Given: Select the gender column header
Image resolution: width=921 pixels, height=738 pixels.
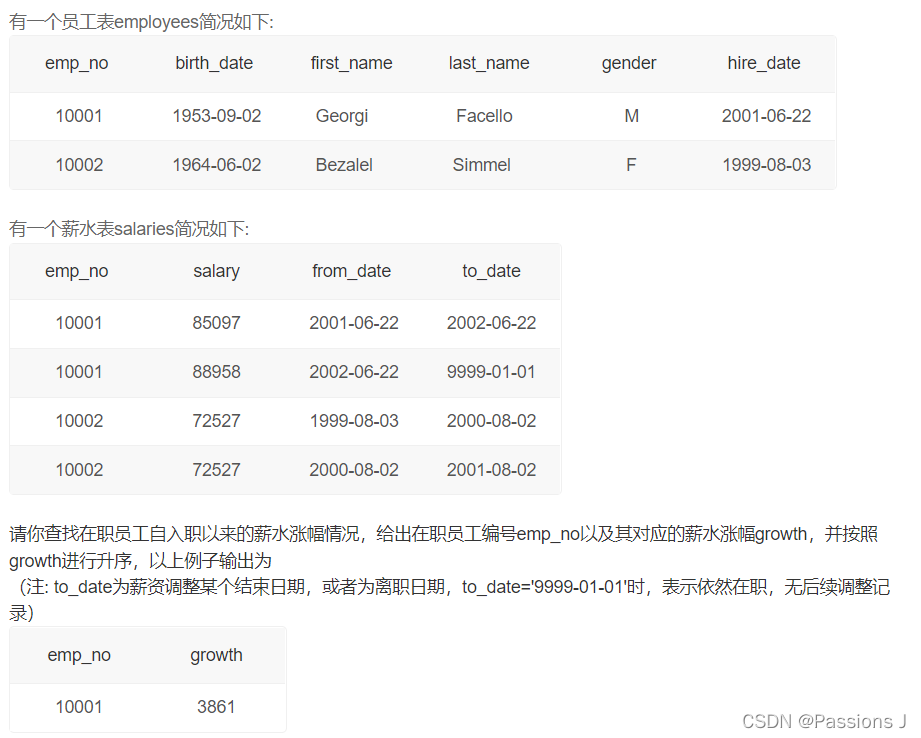Looking at the screenshot, I should point(628,63).
